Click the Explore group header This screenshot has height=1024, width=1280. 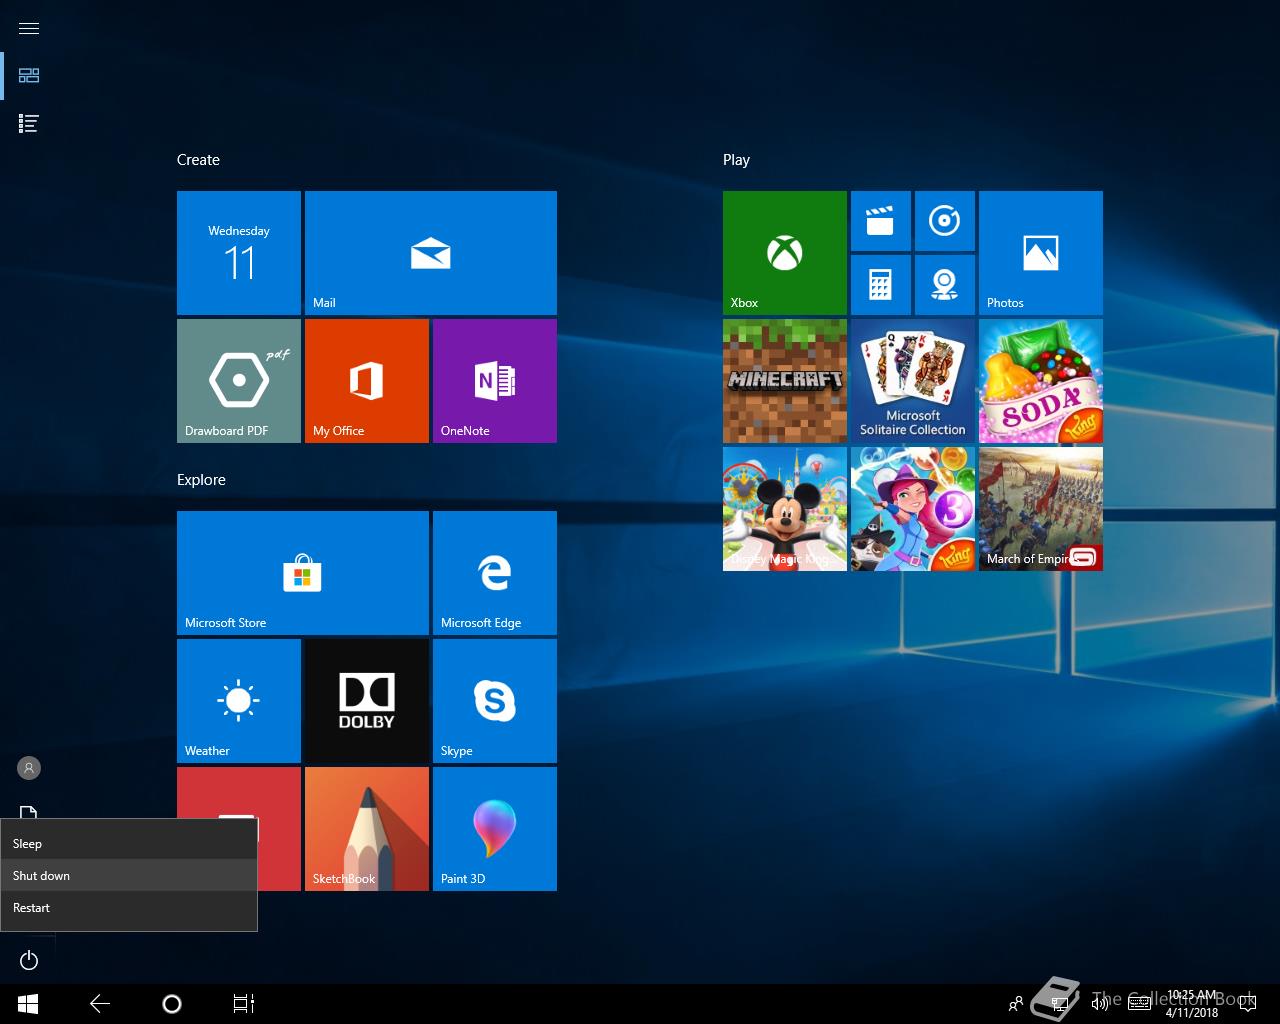pos(201,480)
